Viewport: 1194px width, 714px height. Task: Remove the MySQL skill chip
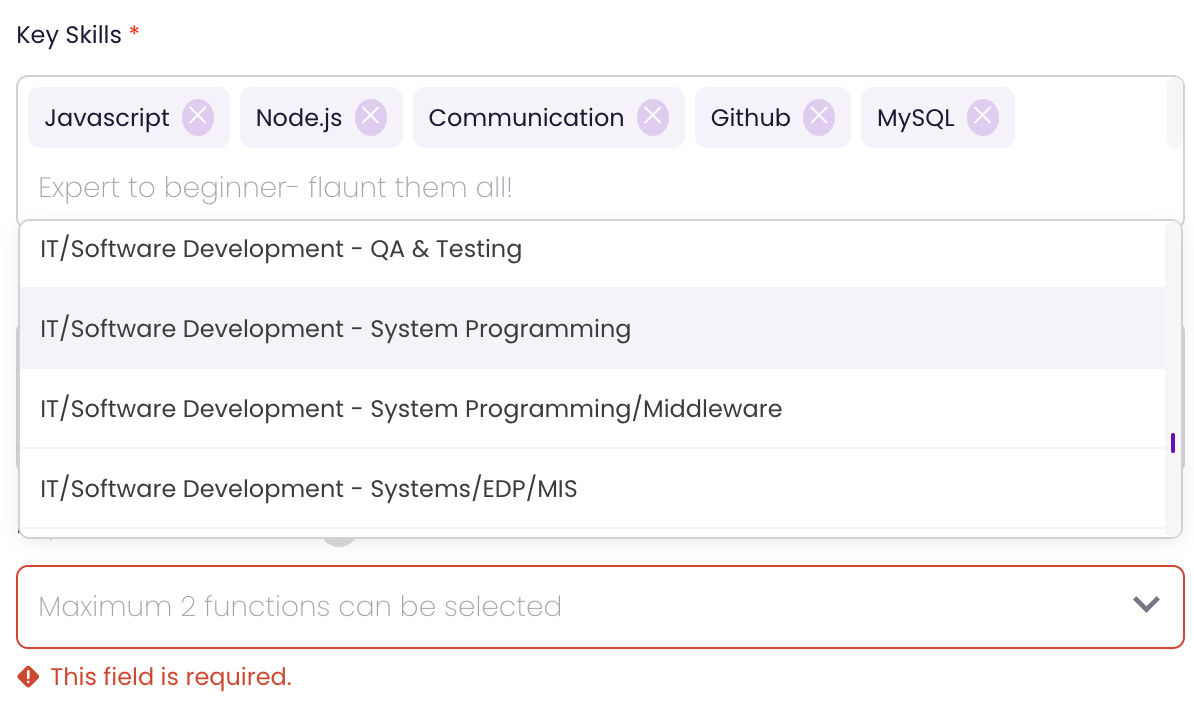tap(983, 118)
